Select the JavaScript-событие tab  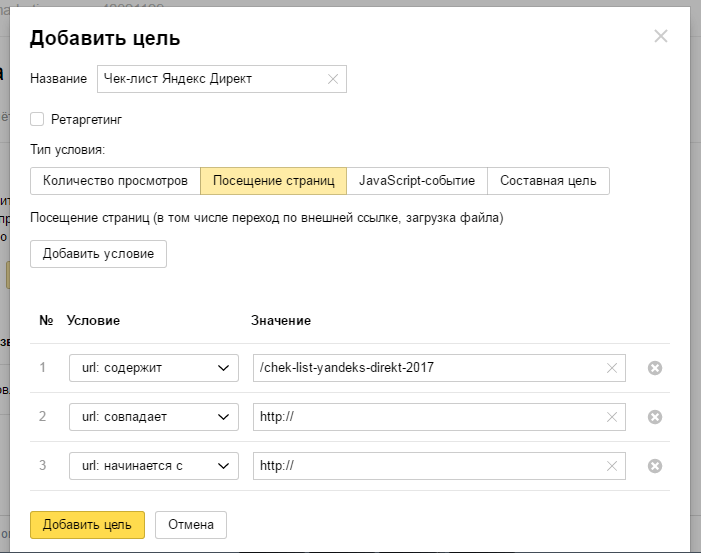tap(417, 181)
